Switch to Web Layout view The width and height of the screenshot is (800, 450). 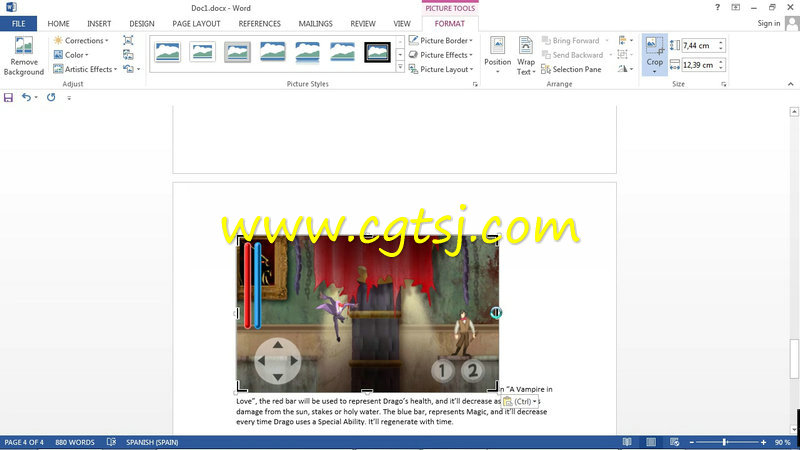click(674, 442)
